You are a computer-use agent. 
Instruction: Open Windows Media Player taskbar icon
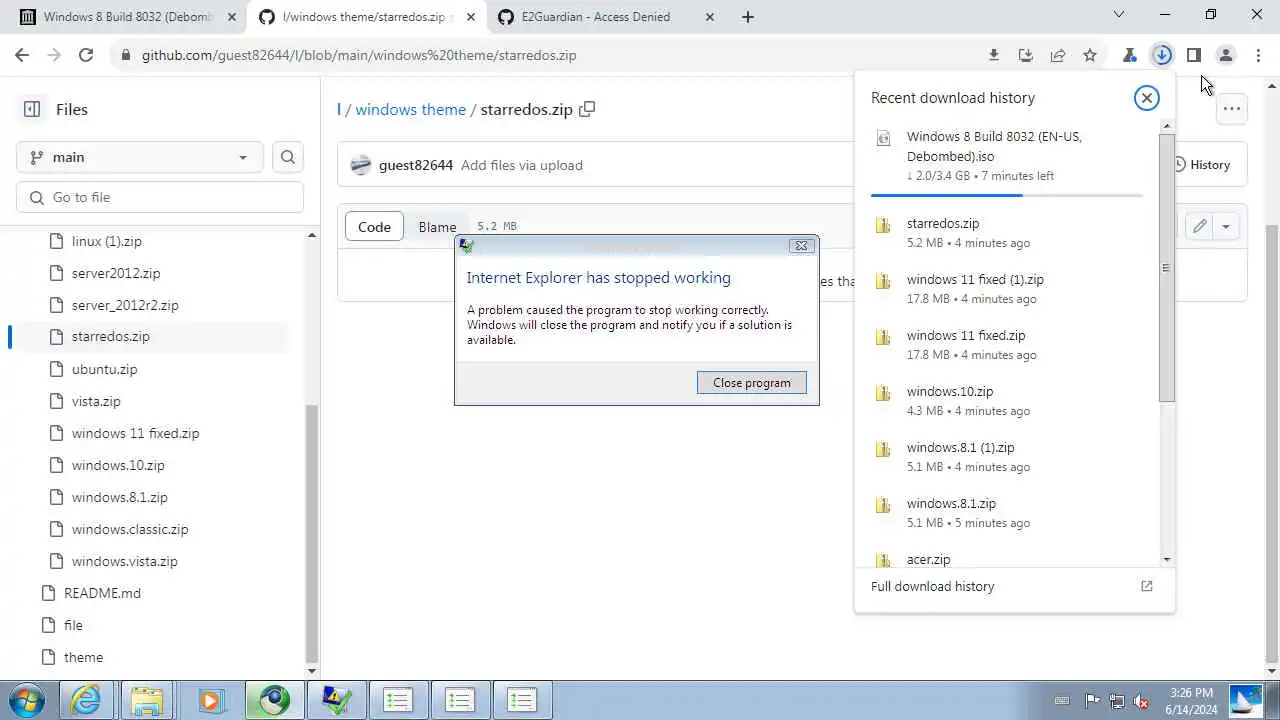coord(209,700)
